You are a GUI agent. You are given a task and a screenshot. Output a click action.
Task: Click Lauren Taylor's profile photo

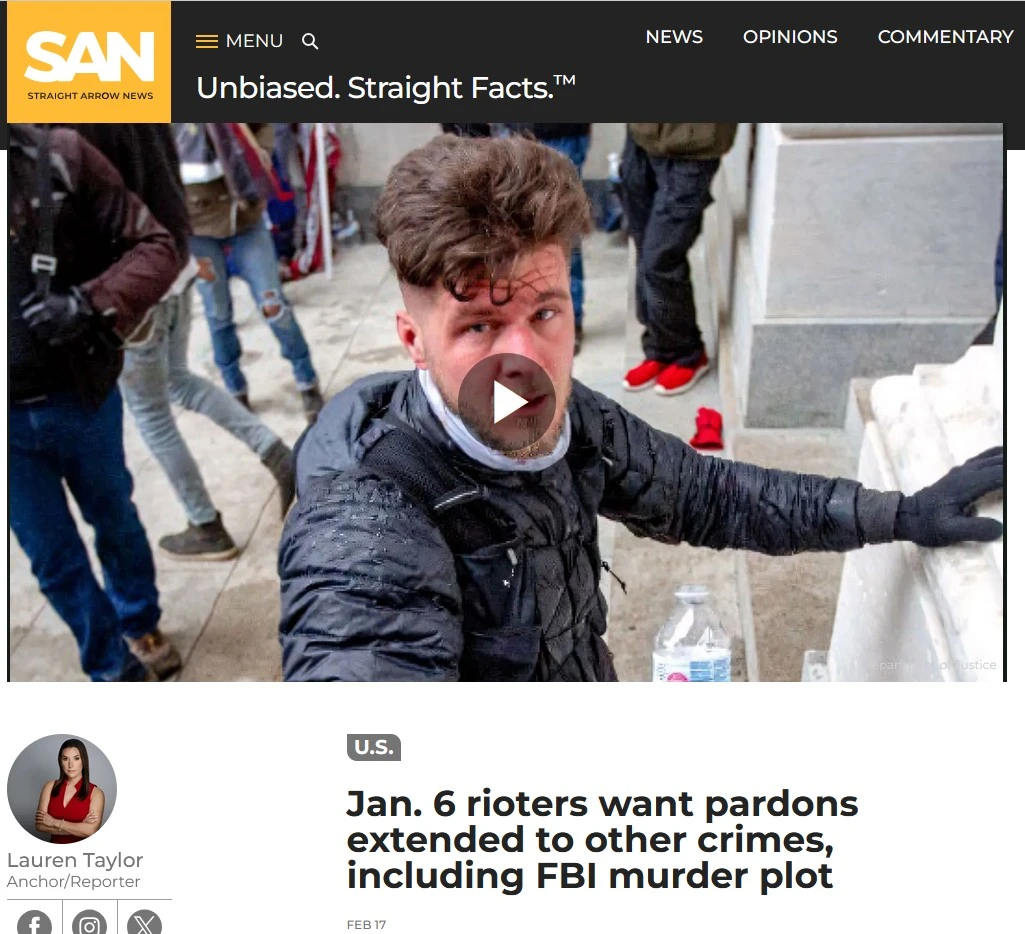[62, 788]
